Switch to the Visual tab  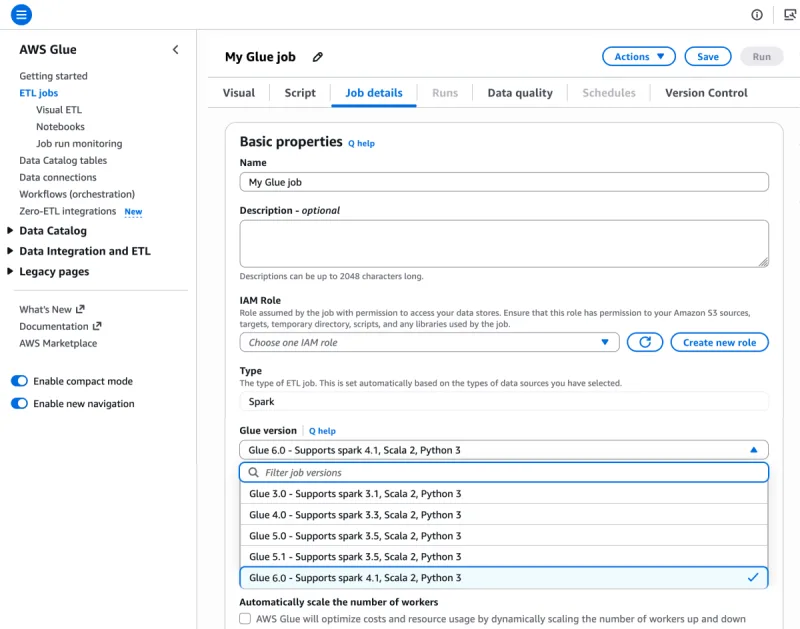tap(239, 93)
